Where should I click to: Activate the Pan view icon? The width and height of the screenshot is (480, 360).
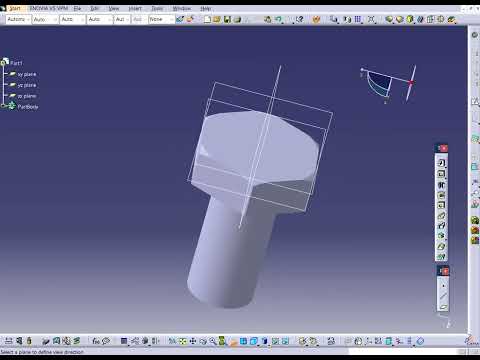193,341
